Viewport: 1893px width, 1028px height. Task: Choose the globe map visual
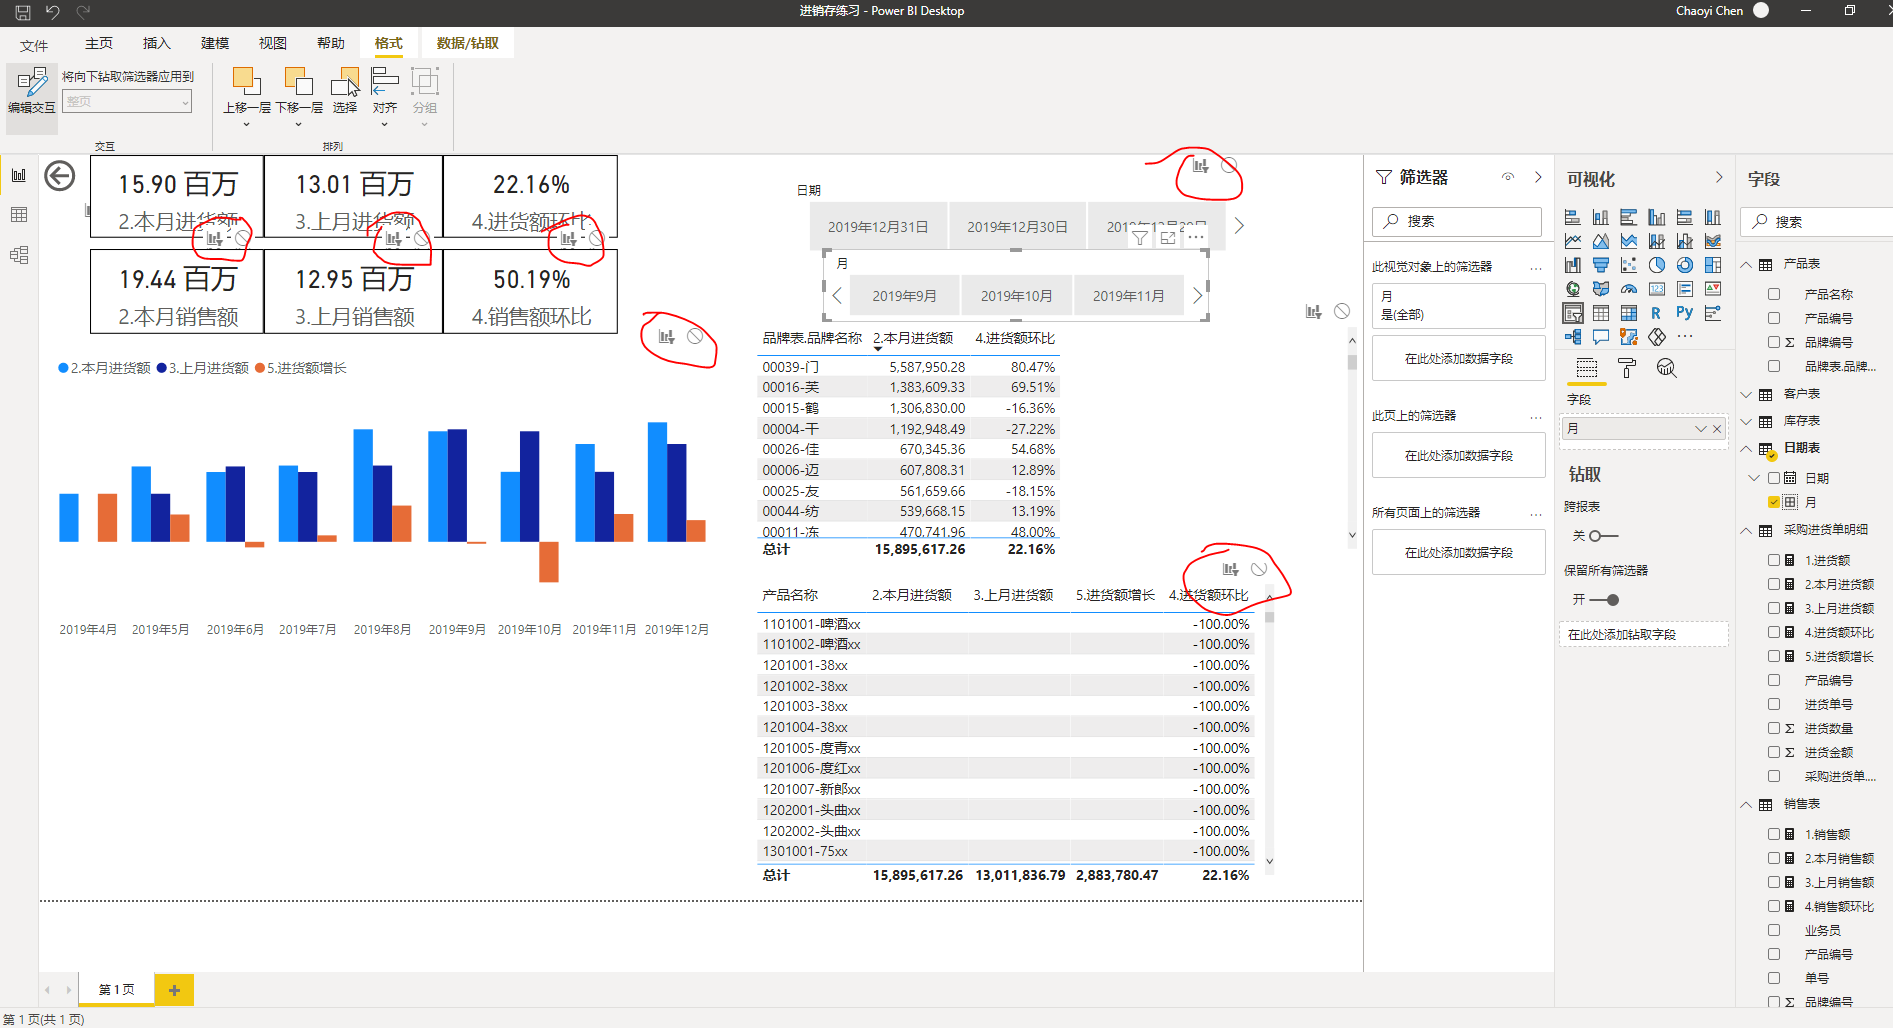(1573, 289)
